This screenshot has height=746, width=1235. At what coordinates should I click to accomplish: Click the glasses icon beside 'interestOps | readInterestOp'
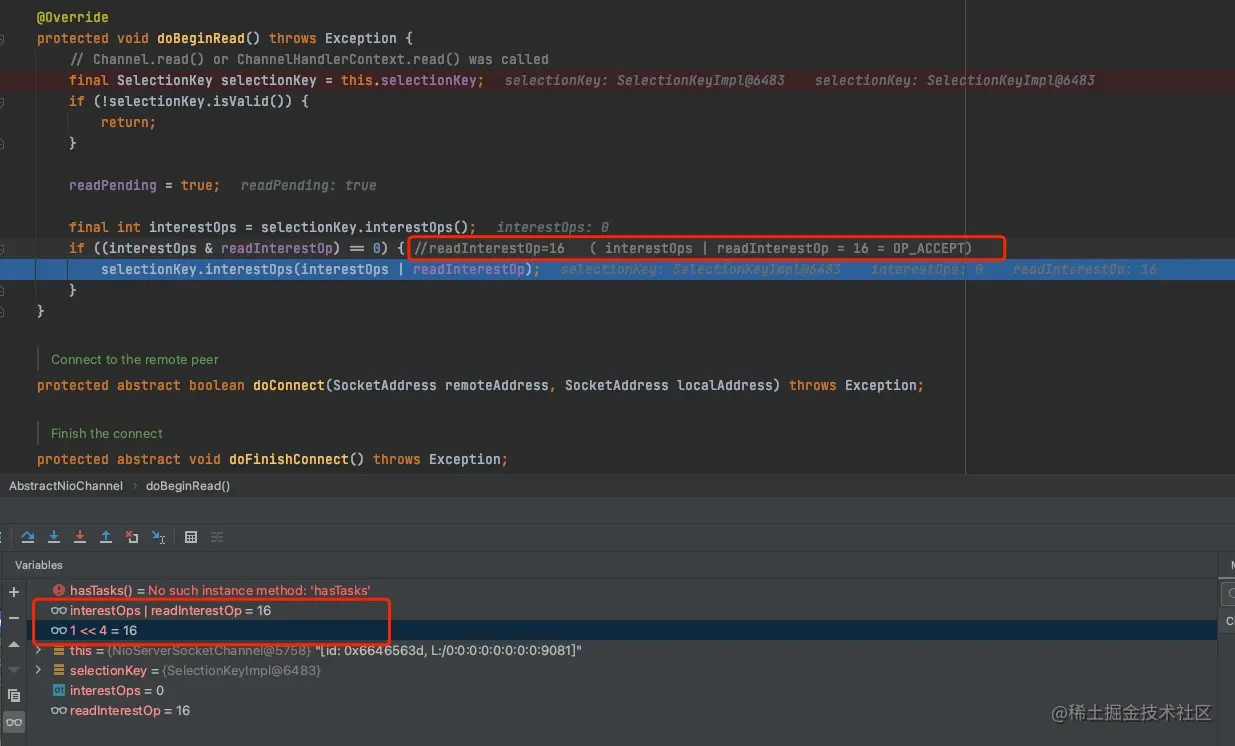pos(59,610)
